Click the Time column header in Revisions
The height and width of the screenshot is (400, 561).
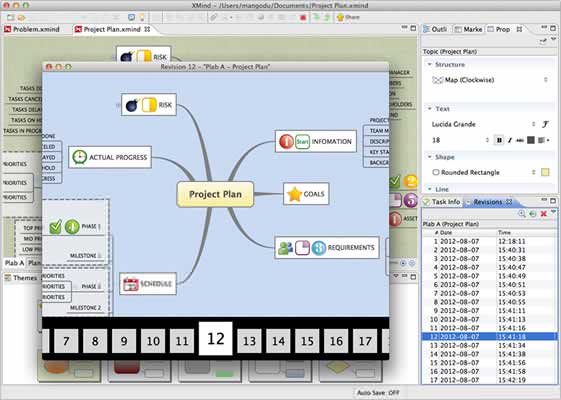[x=504, y=233]
